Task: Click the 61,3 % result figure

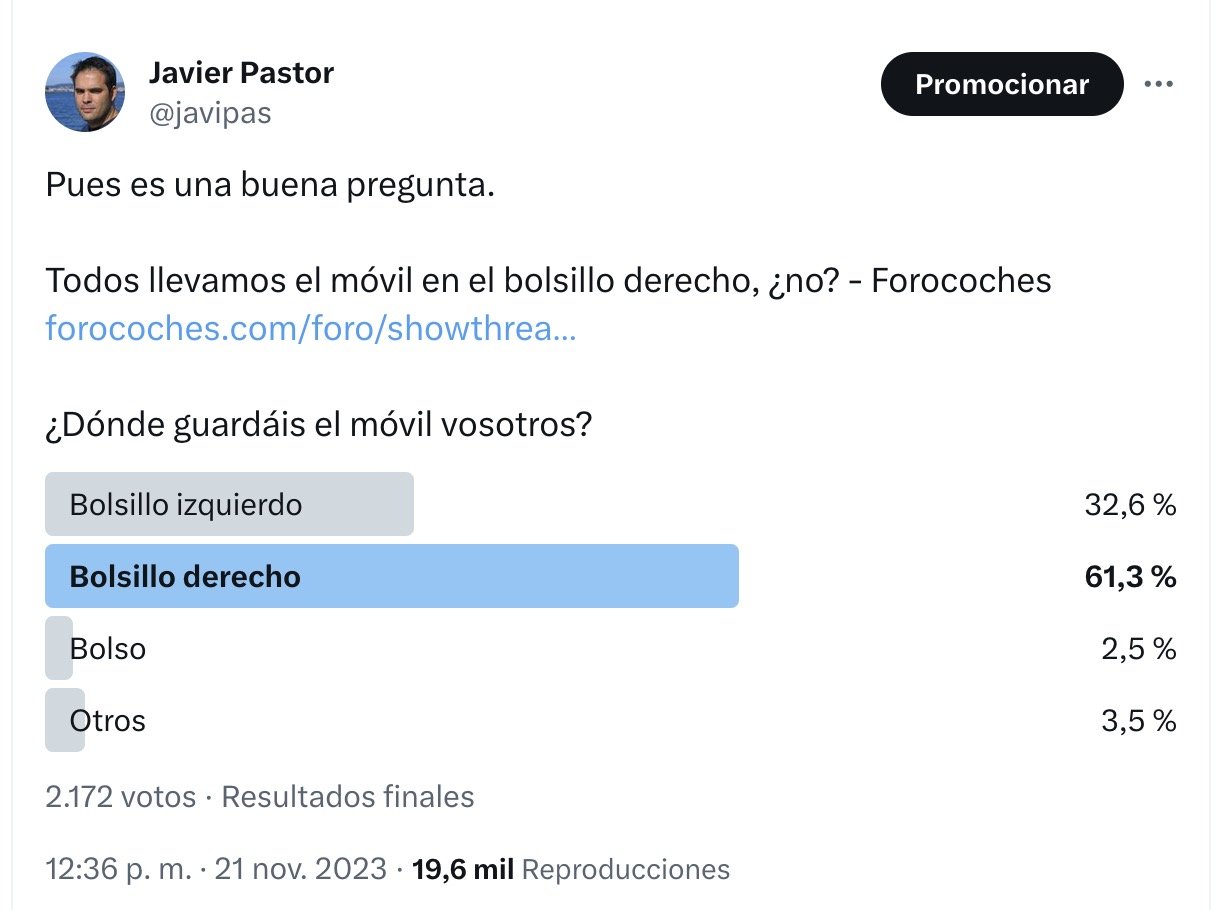Action: 1130,577
